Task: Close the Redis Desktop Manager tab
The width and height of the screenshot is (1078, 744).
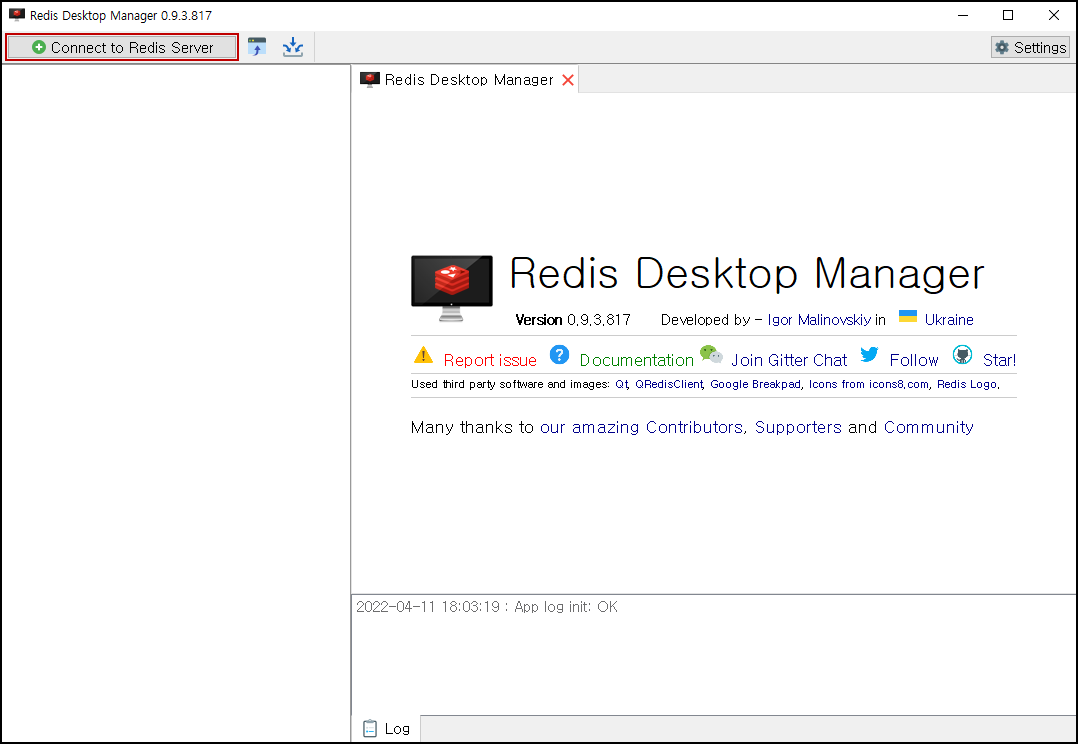Action: coord(568,80)
